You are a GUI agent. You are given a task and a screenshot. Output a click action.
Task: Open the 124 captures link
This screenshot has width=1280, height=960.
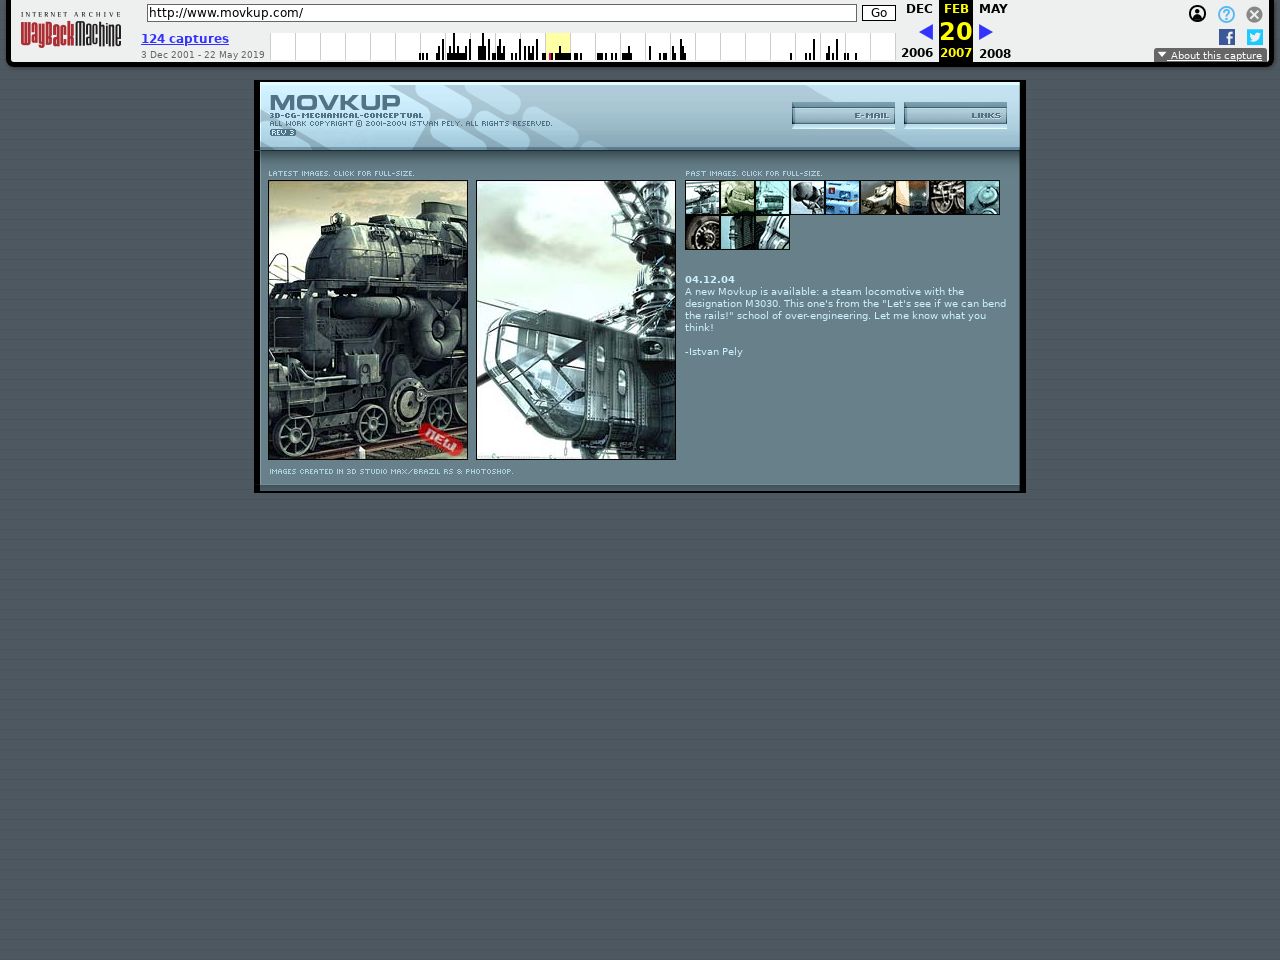pos(185,39)
